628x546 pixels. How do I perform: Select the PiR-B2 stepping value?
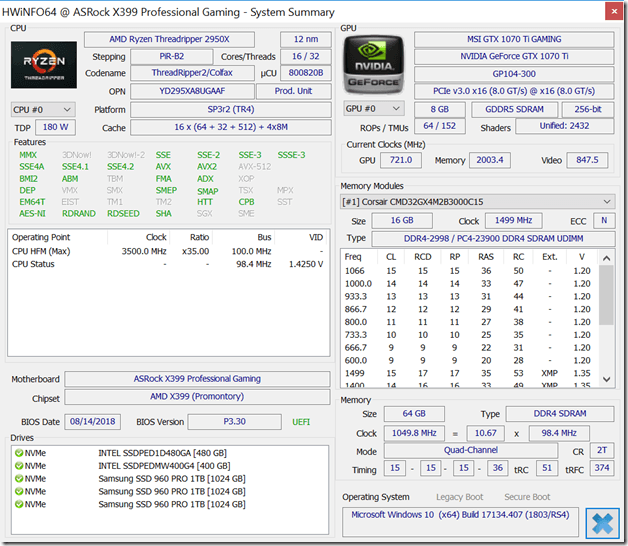171,56
